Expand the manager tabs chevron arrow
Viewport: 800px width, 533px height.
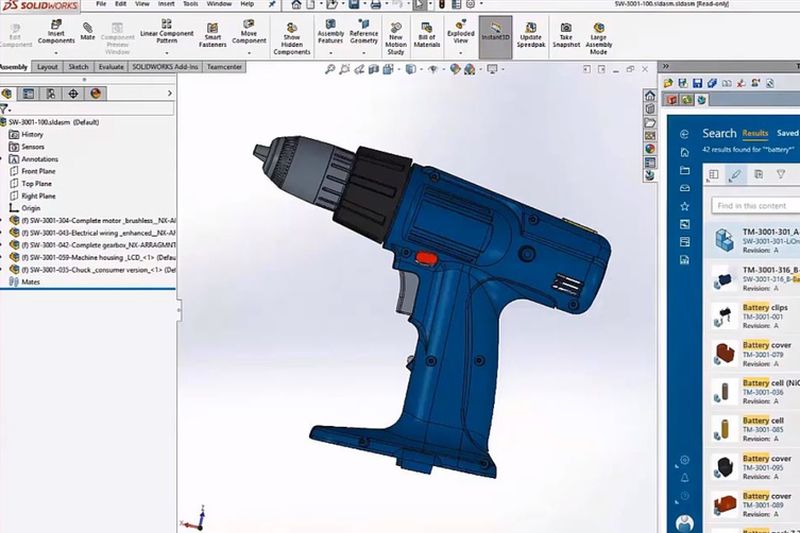tap(170, 93)
